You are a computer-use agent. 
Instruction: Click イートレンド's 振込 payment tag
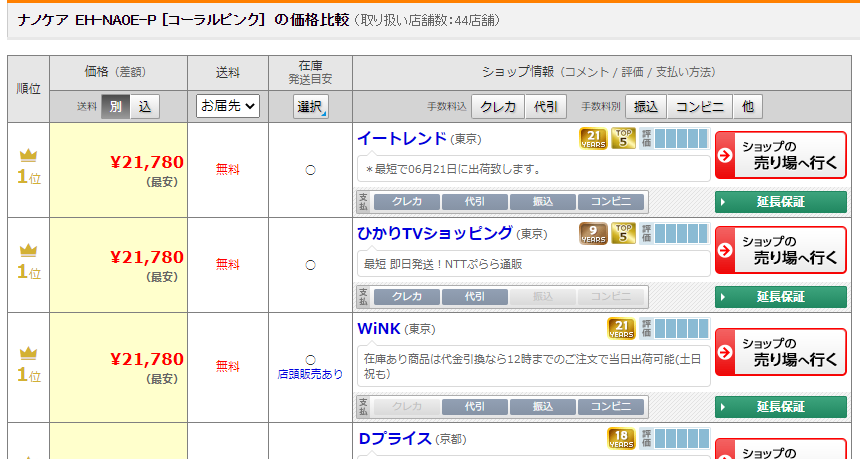pyautogui.click(x=542, y=202)
